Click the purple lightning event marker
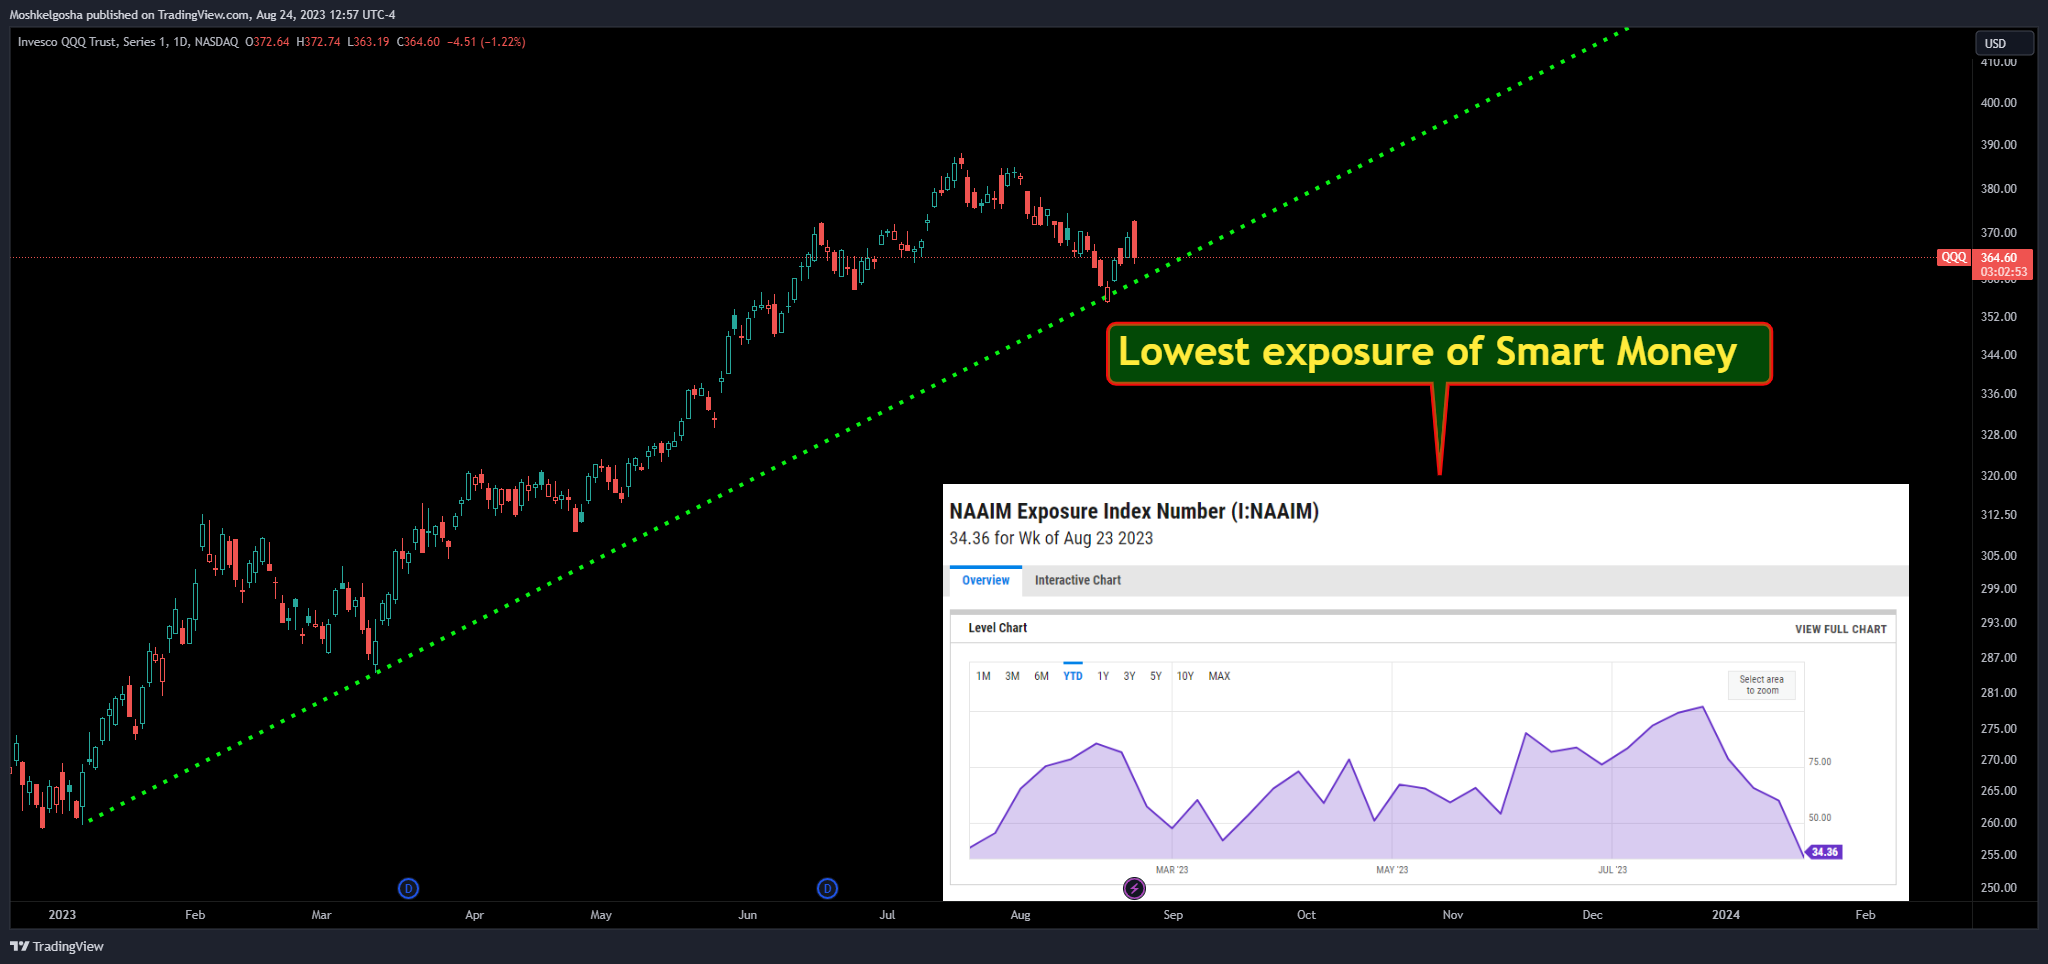This screenshot has width=2048, height=964. point(1134,888)
